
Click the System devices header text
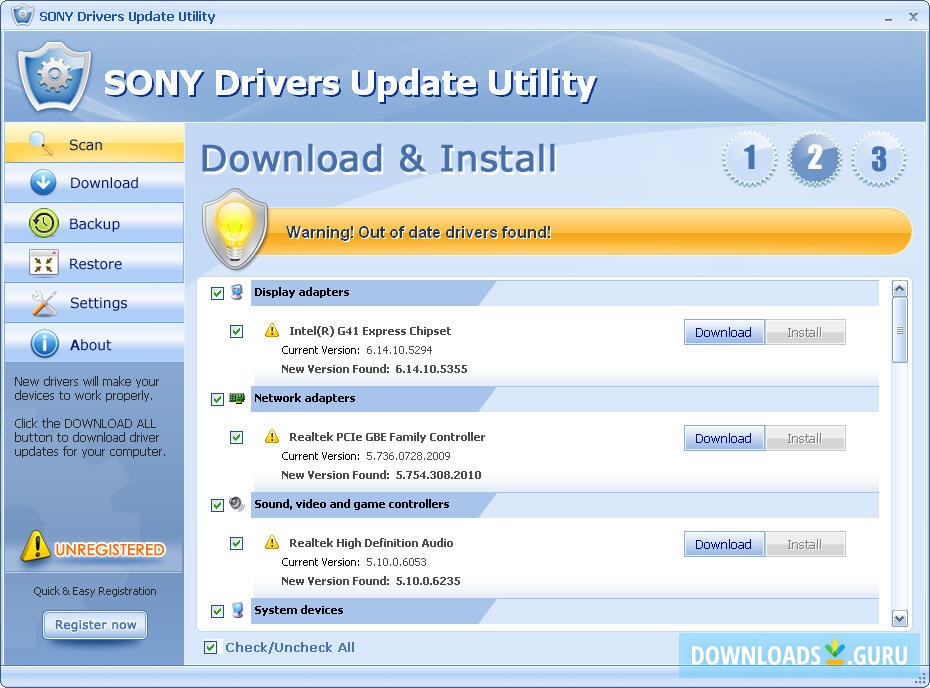298,610
